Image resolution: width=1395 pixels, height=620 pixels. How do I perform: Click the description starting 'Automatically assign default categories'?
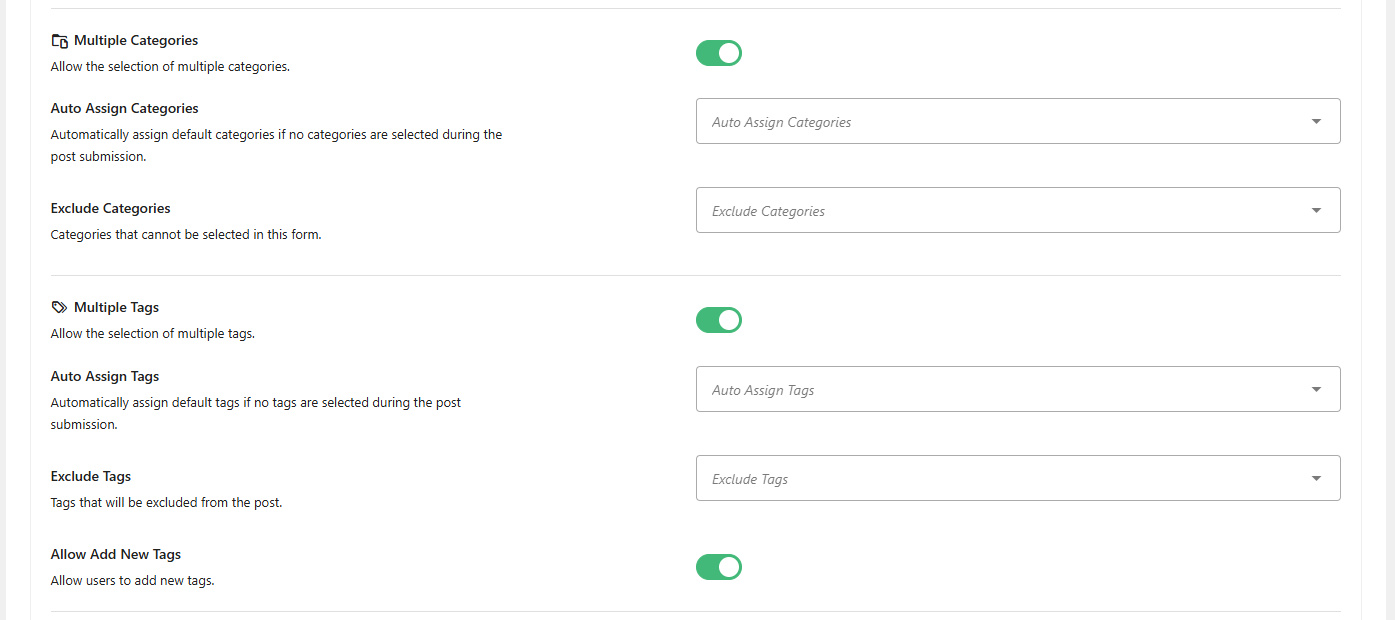click(277, 146)
